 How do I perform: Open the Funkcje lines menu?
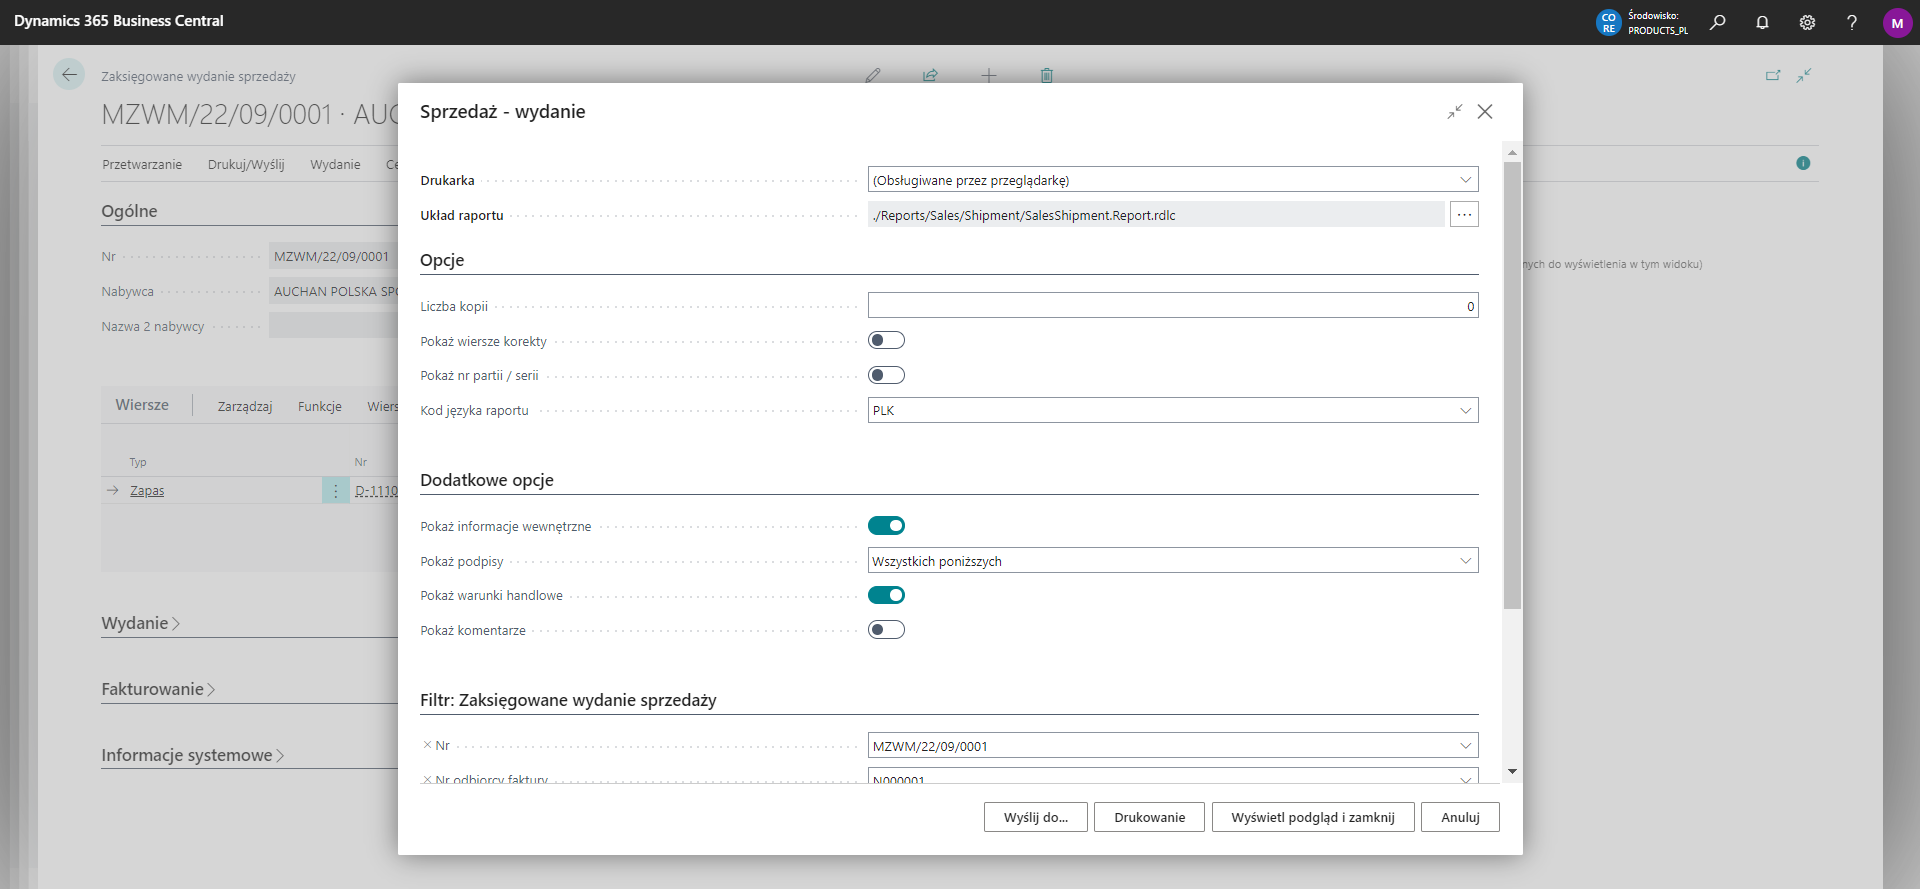pos(320,406)
